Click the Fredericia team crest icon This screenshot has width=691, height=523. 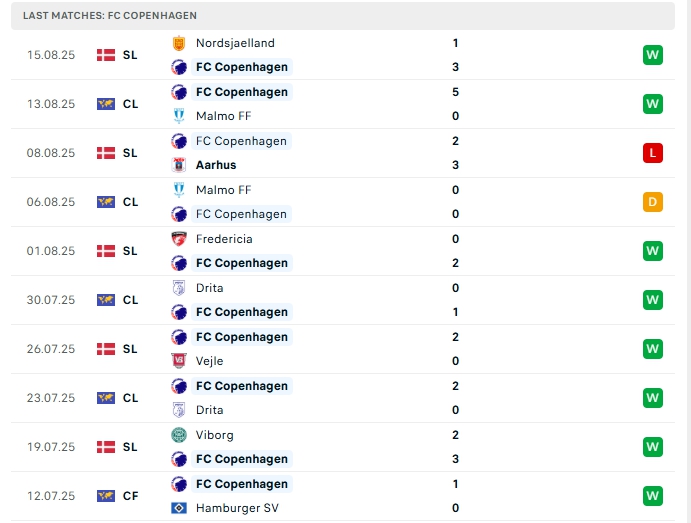[180, 239]
